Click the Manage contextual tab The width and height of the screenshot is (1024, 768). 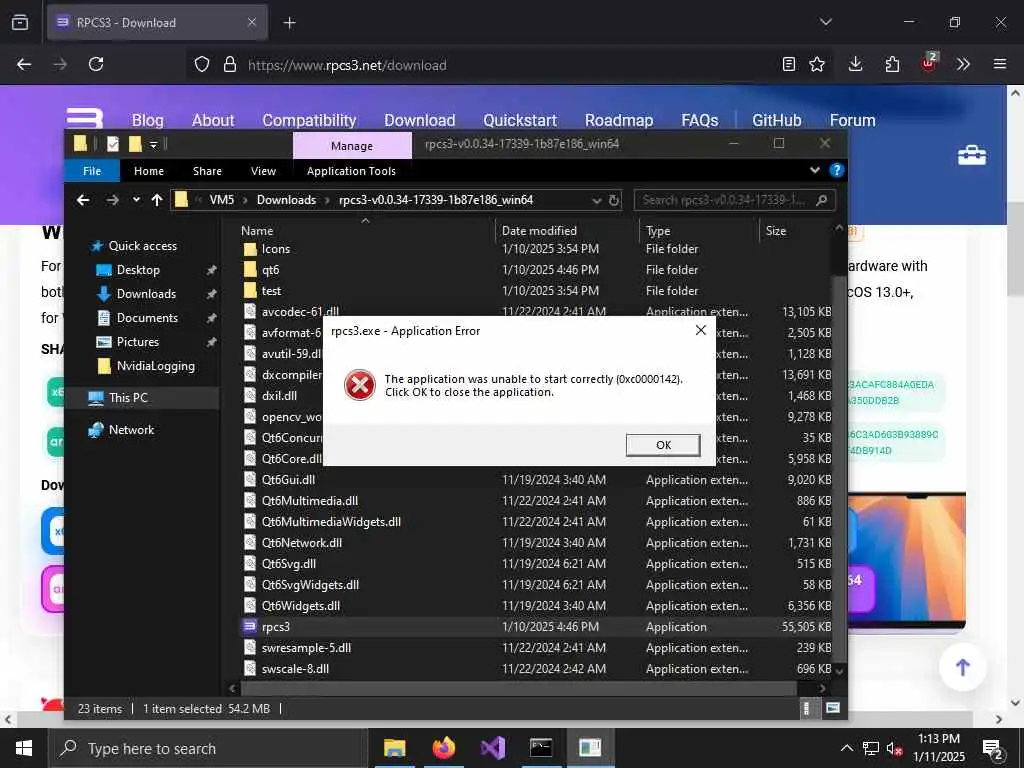coord(351,146)
